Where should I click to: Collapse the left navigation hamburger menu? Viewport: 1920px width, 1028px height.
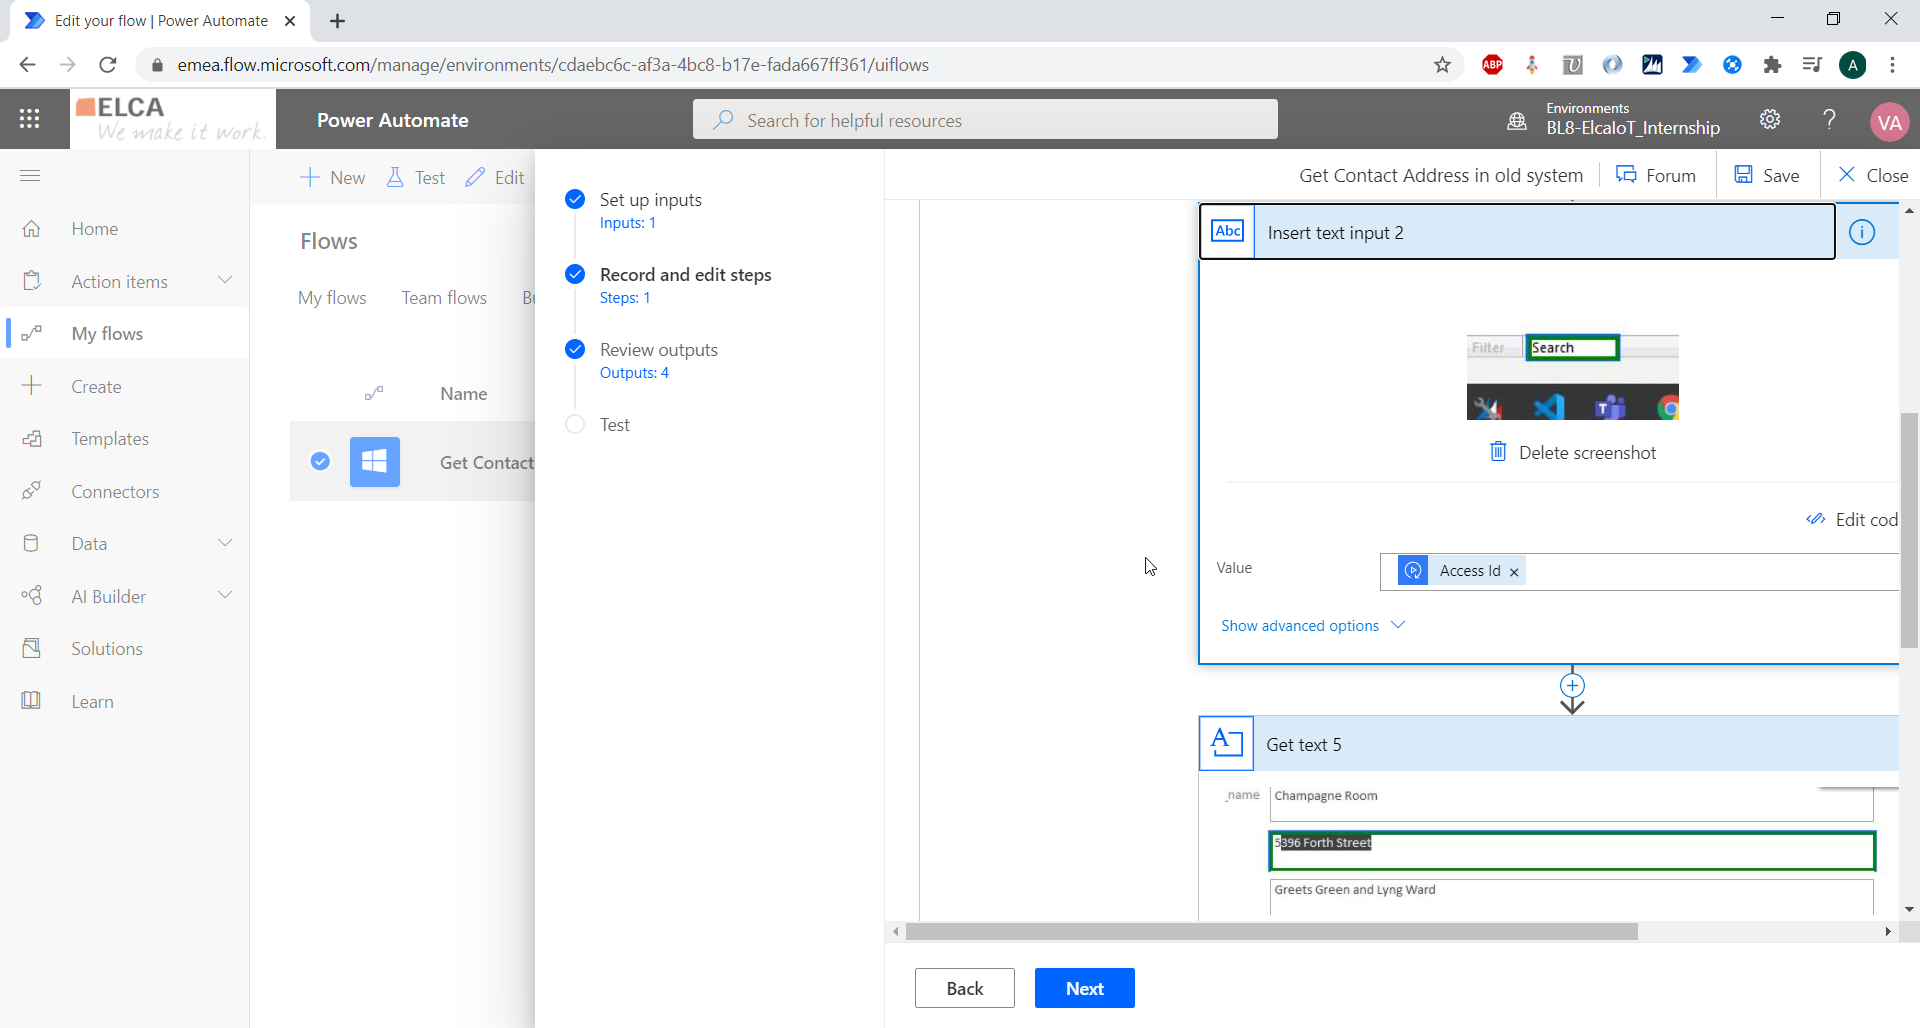tap(30, 176)
